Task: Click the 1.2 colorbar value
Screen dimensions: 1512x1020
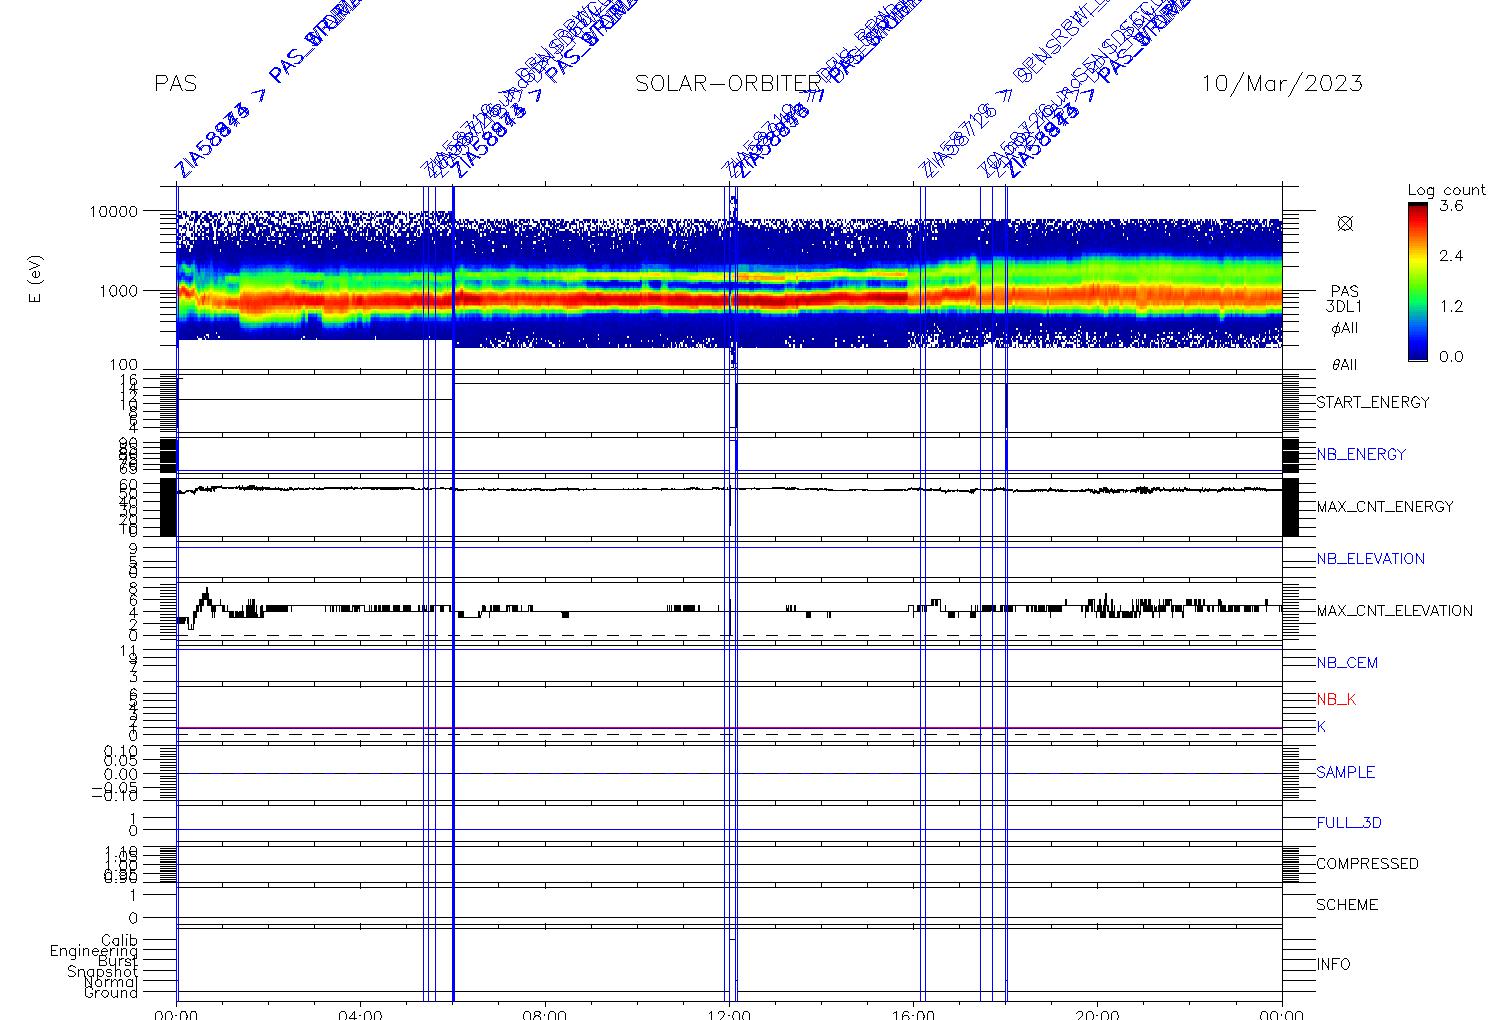Action: (1451, 306)
